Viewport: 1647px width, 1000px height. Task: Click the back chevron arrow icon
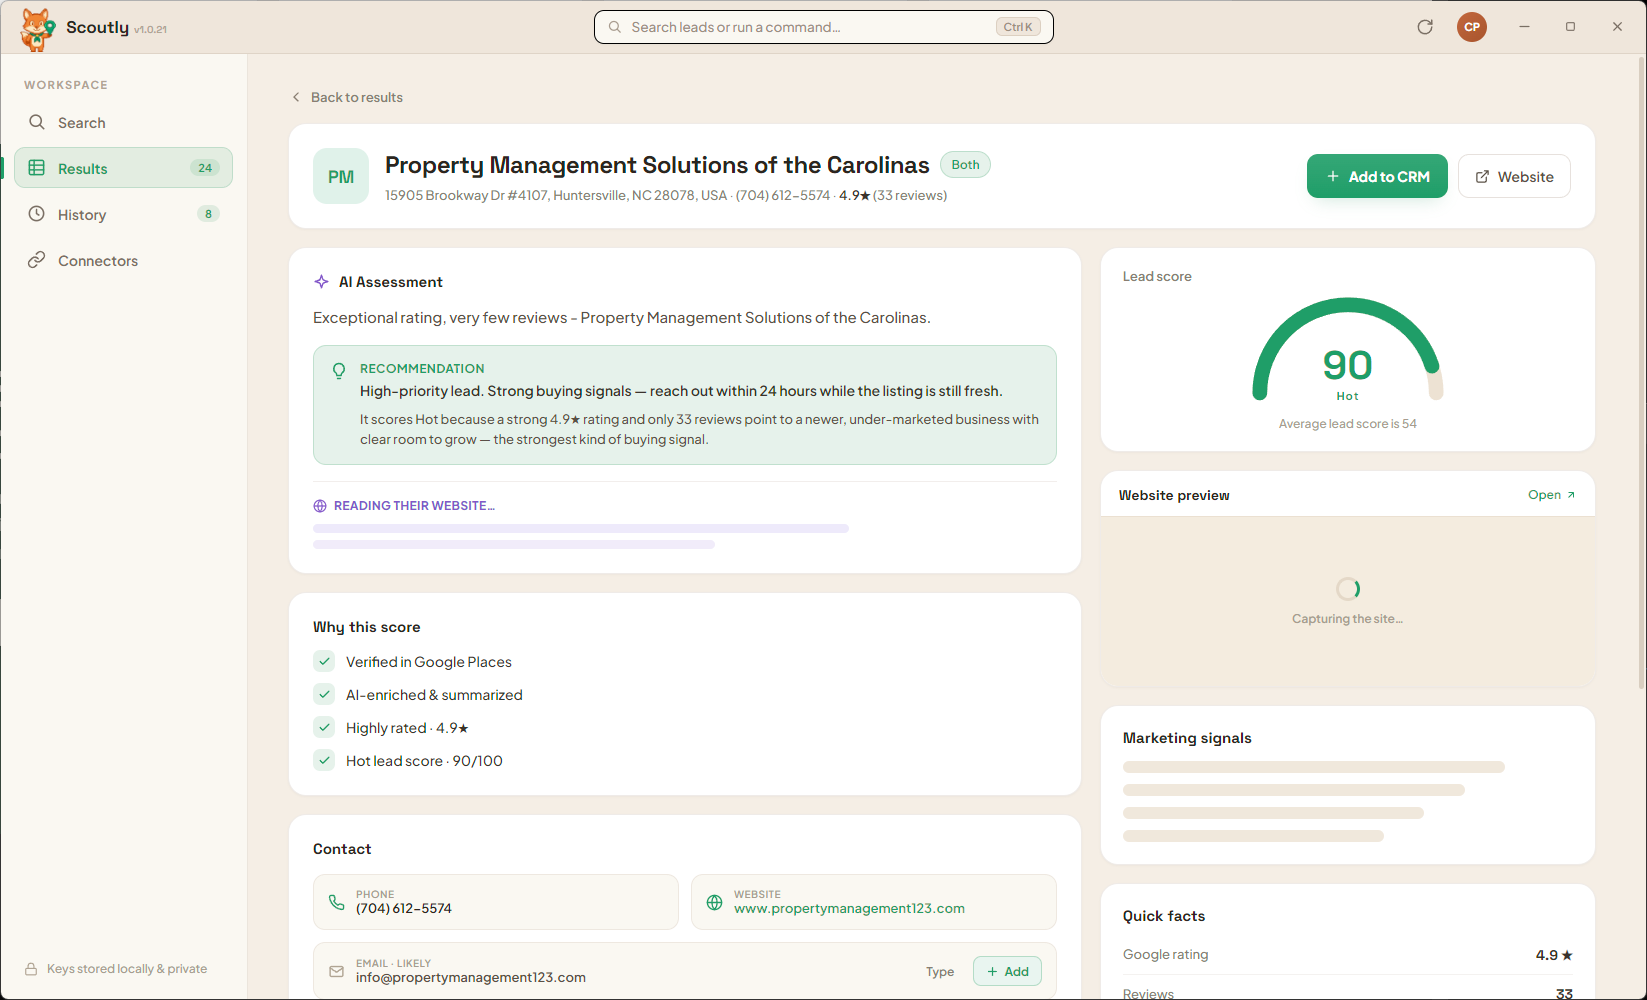pos(296,97)
